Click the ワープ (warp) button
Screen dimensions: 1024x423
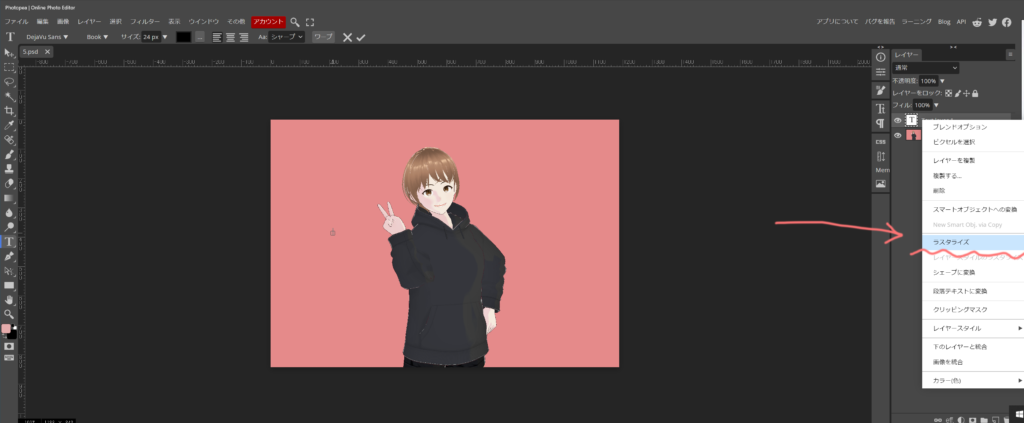pos(323,37)
